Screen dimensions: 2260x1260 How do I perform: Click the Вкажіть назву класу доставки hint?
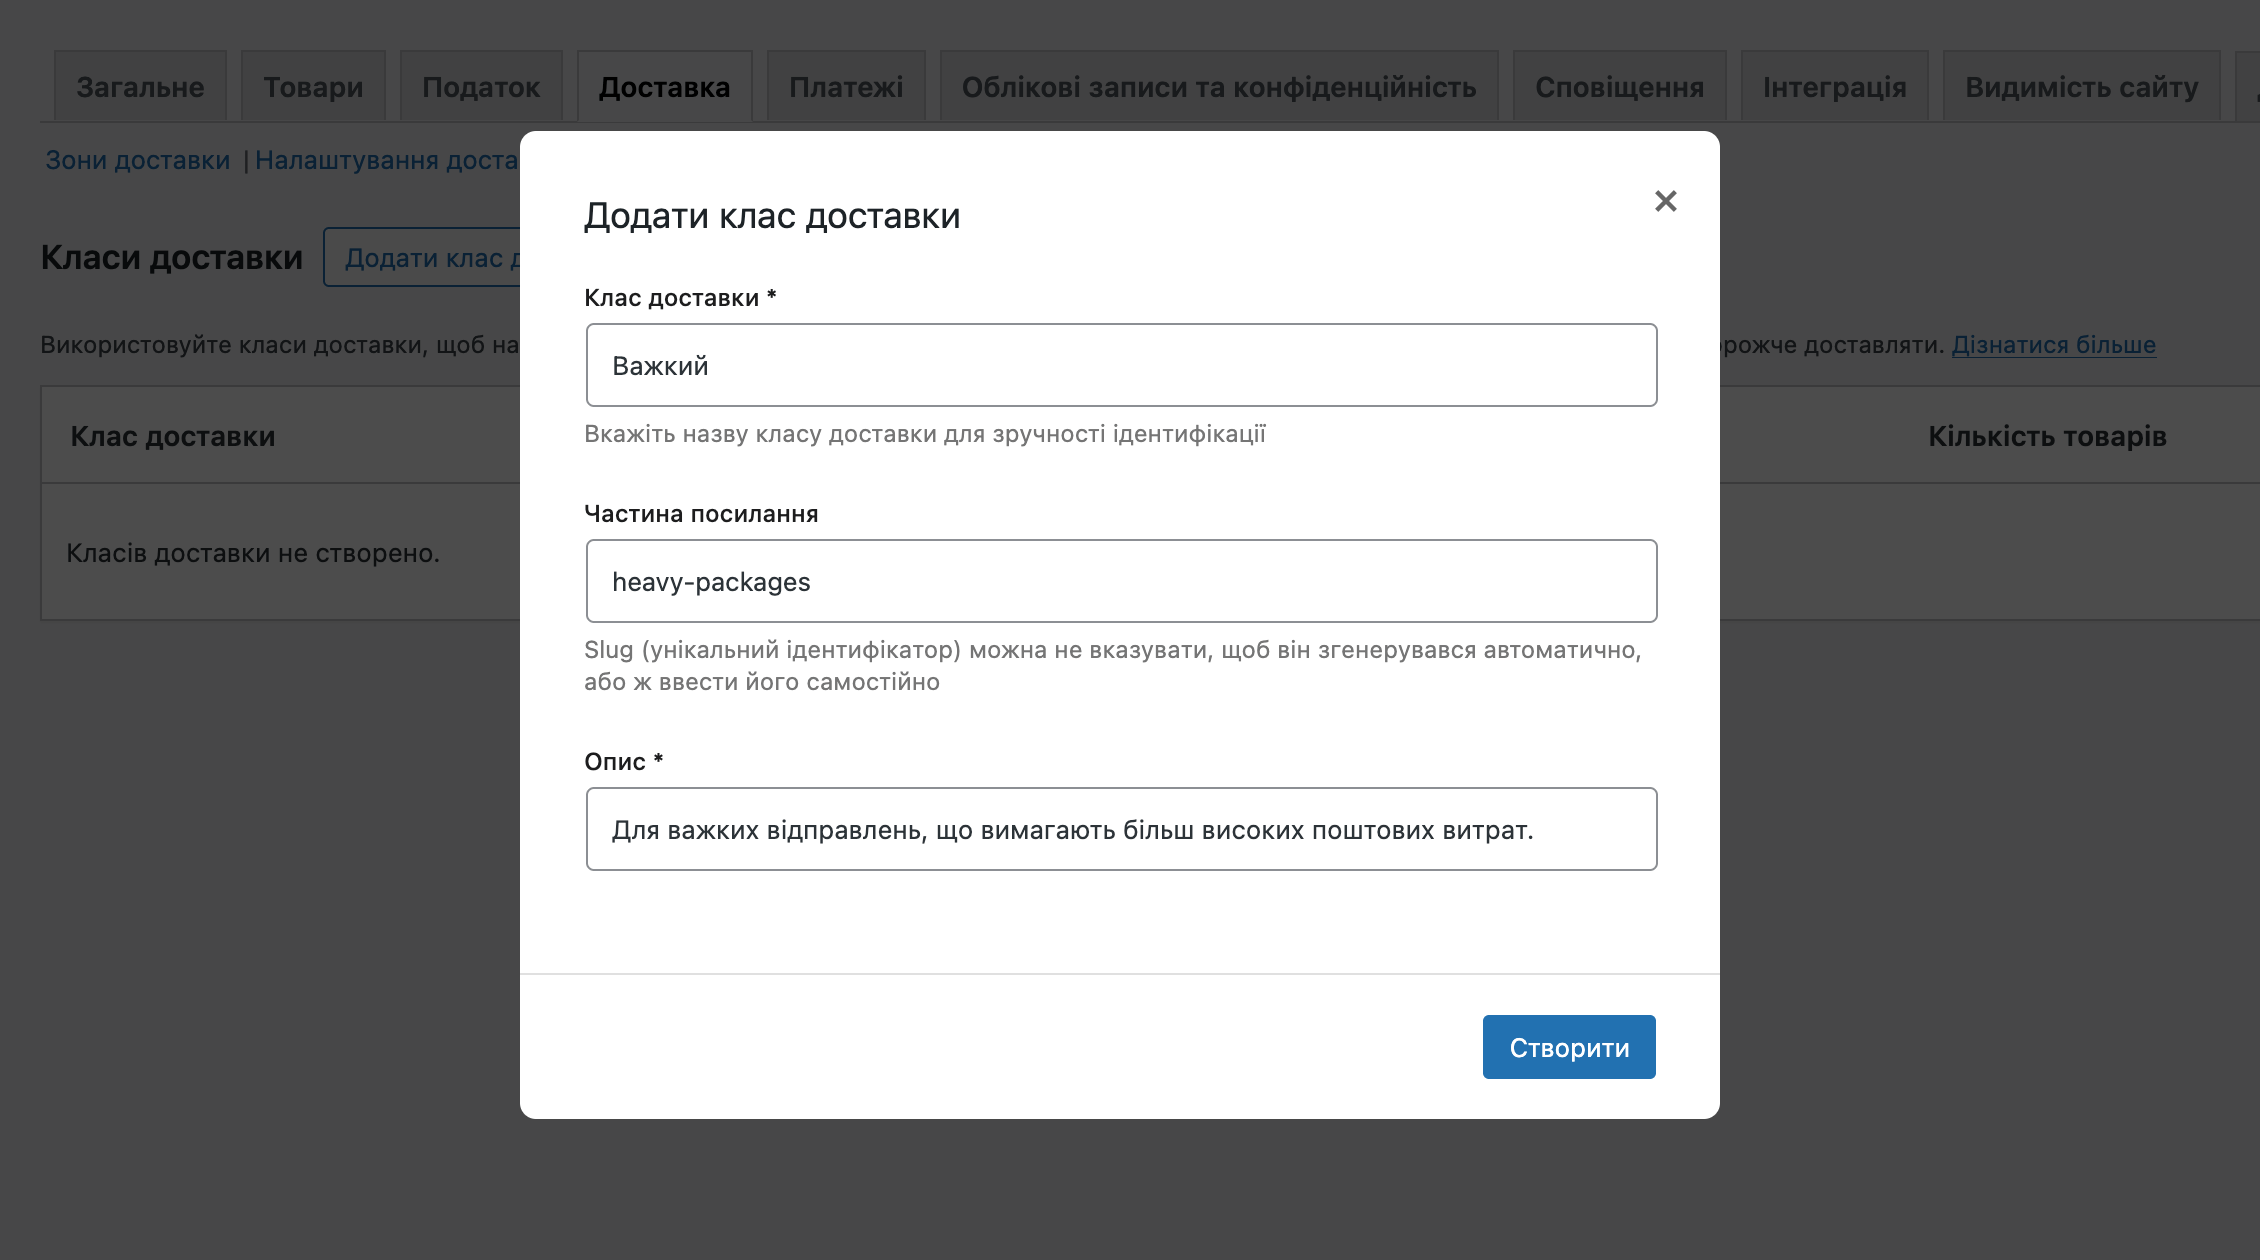(x=925, y=433)
